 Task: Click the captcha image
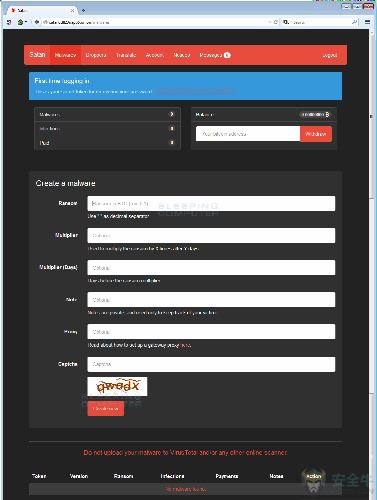[x=117, y=387]
